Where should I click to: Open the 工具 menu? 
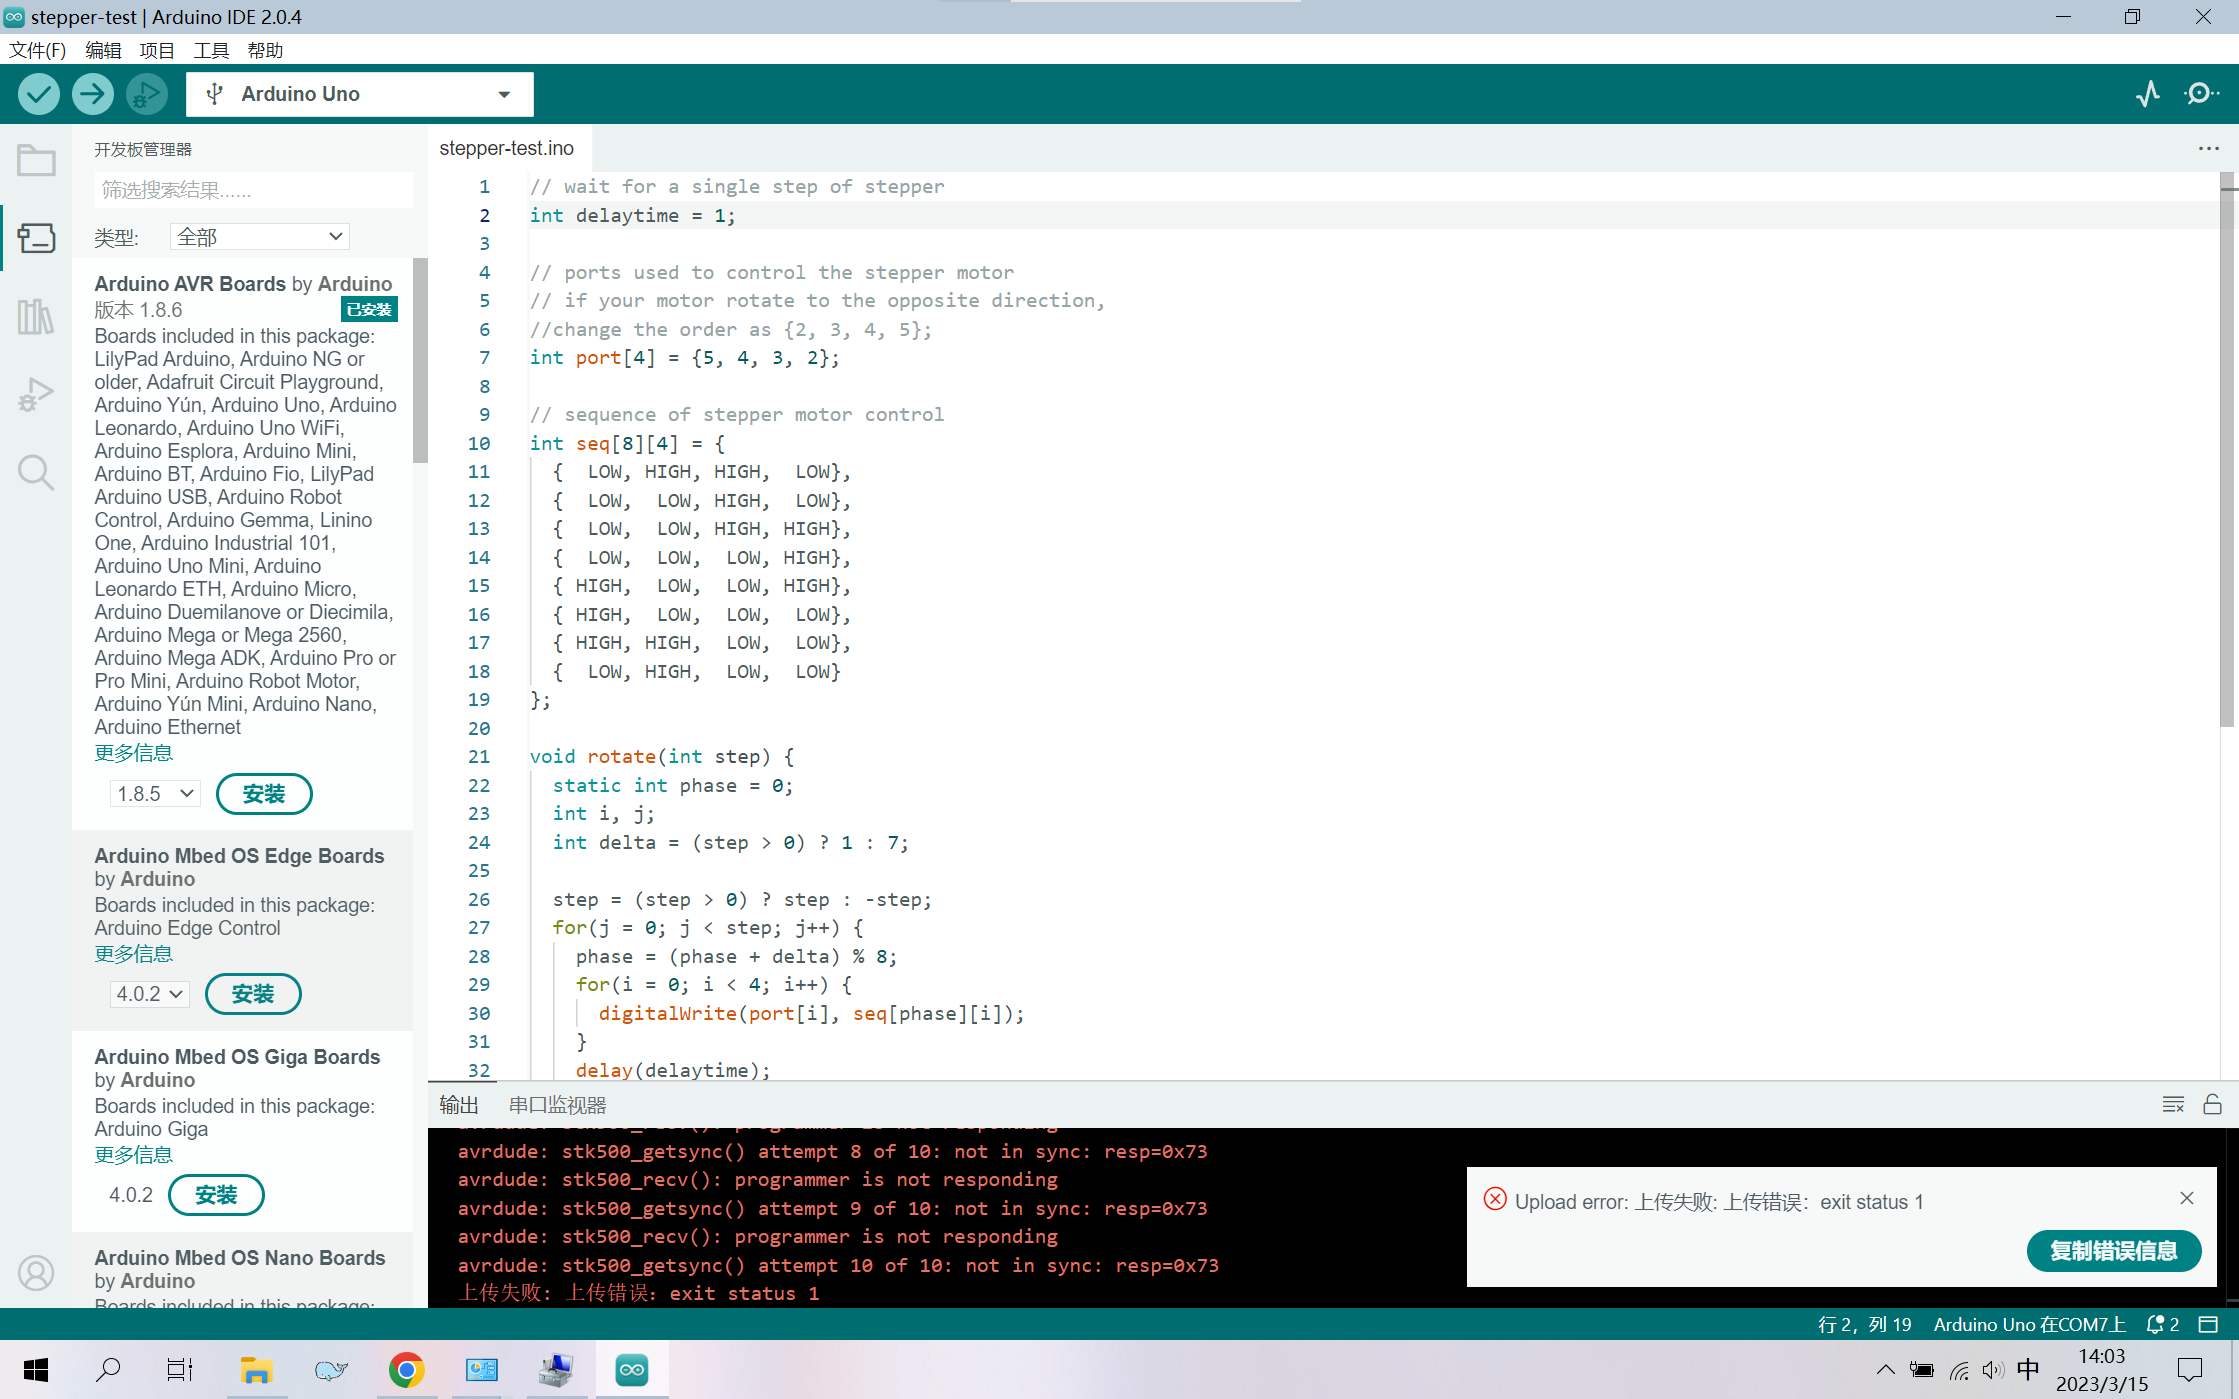(x=211, y=50)
